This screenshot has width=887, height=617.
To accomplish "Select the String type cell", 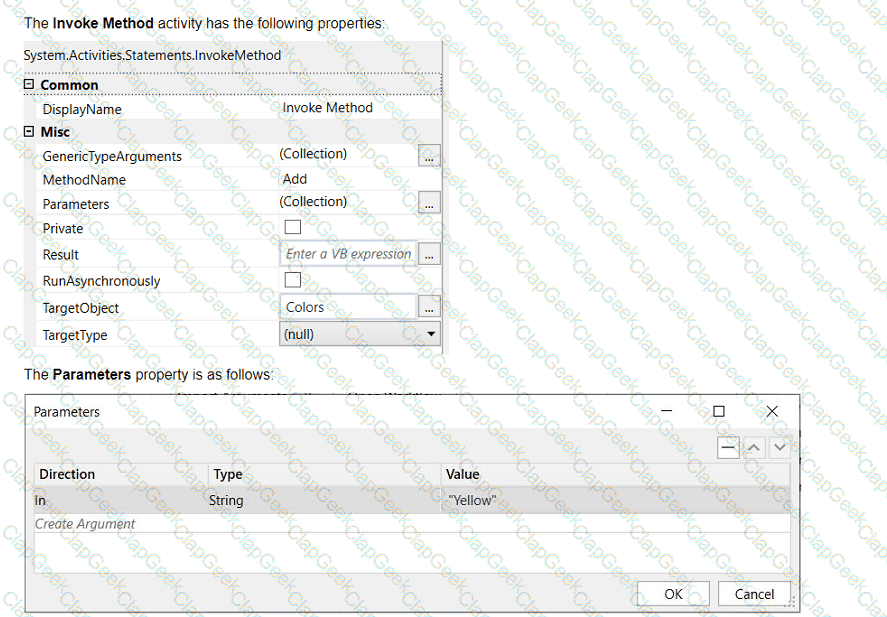I will [x=324, y=500].
